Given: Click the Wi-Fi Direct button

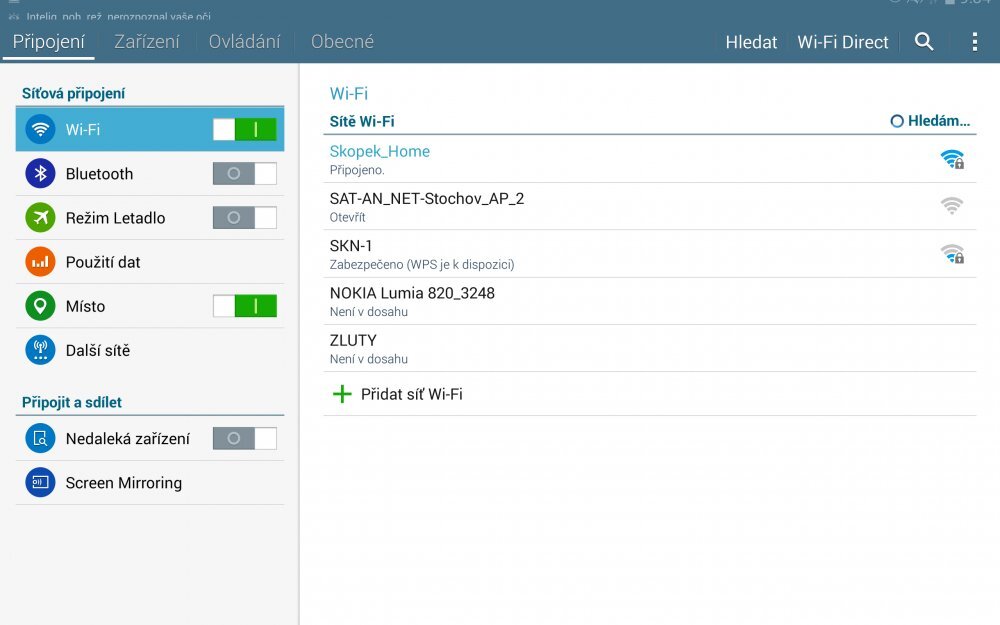Looking at the screenshot, I should click(843, 41).
